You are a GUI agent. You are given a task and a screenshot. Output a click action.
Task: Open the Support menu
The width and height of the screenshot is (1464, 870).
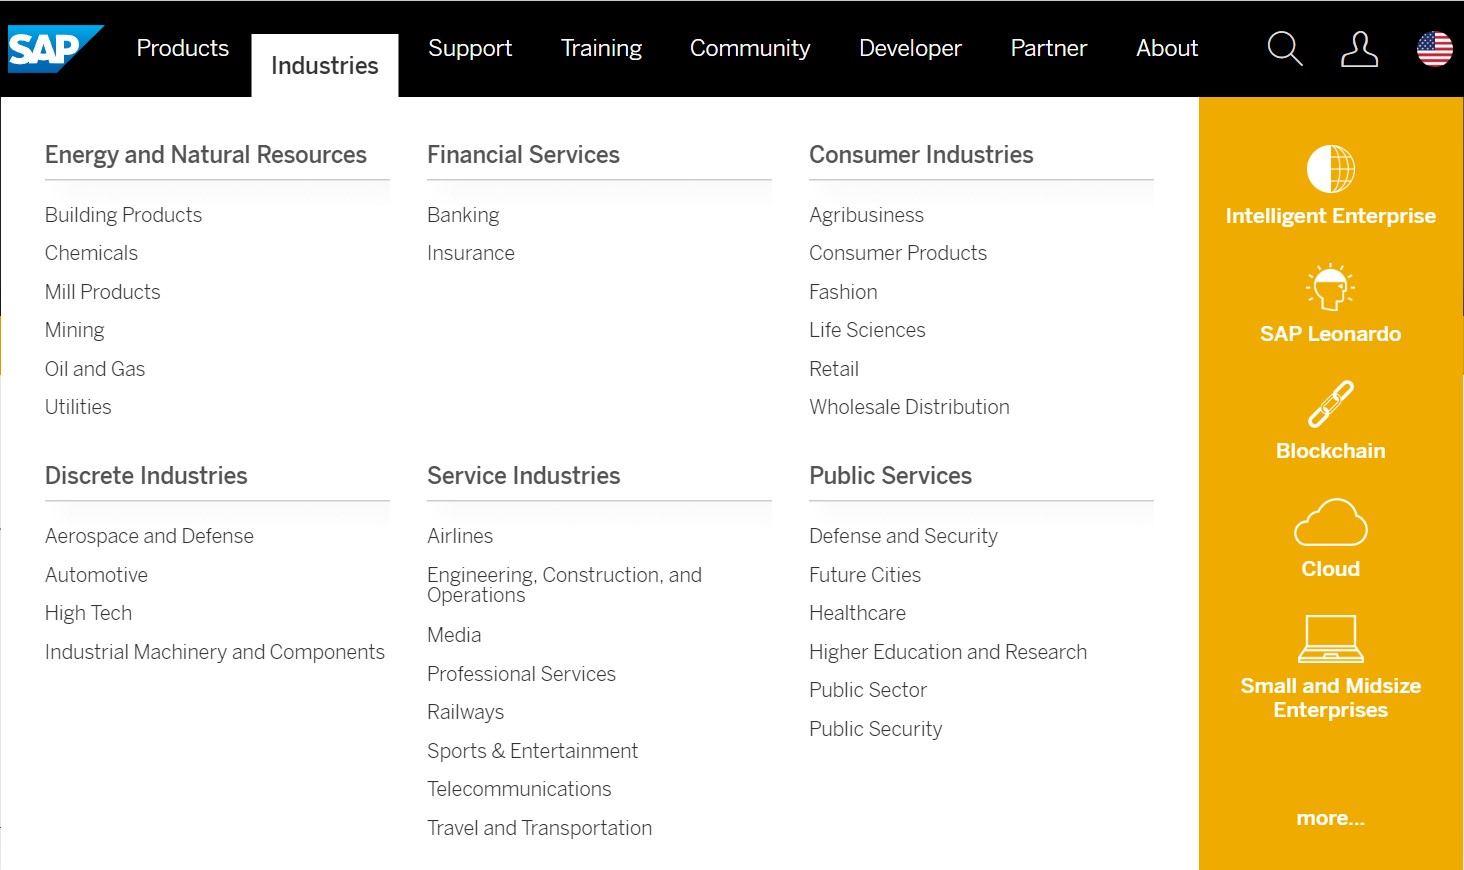click(470, 48)
